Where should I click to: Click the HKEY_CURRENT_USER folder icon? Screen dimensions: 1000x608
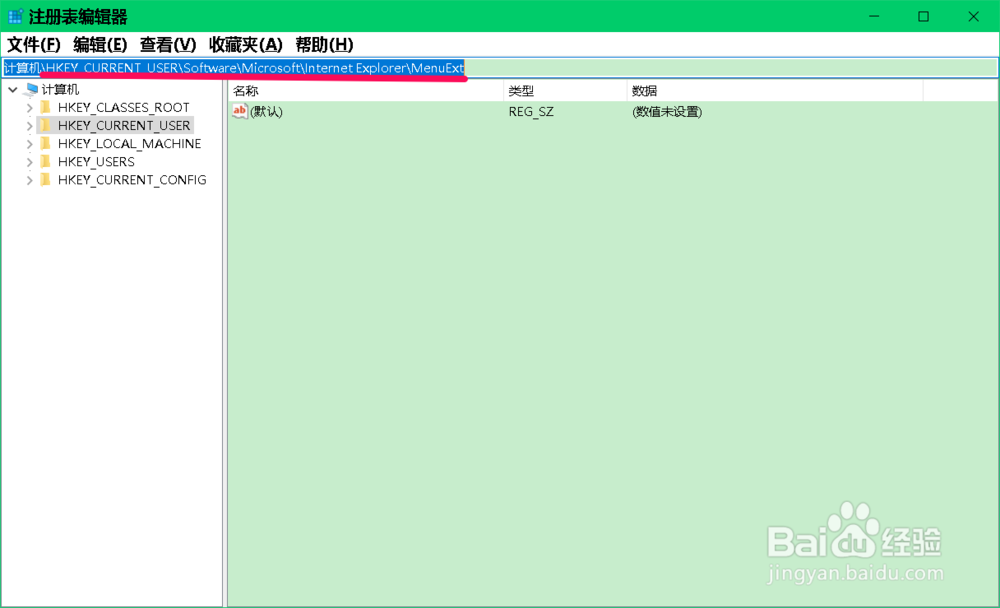[45, 125]
